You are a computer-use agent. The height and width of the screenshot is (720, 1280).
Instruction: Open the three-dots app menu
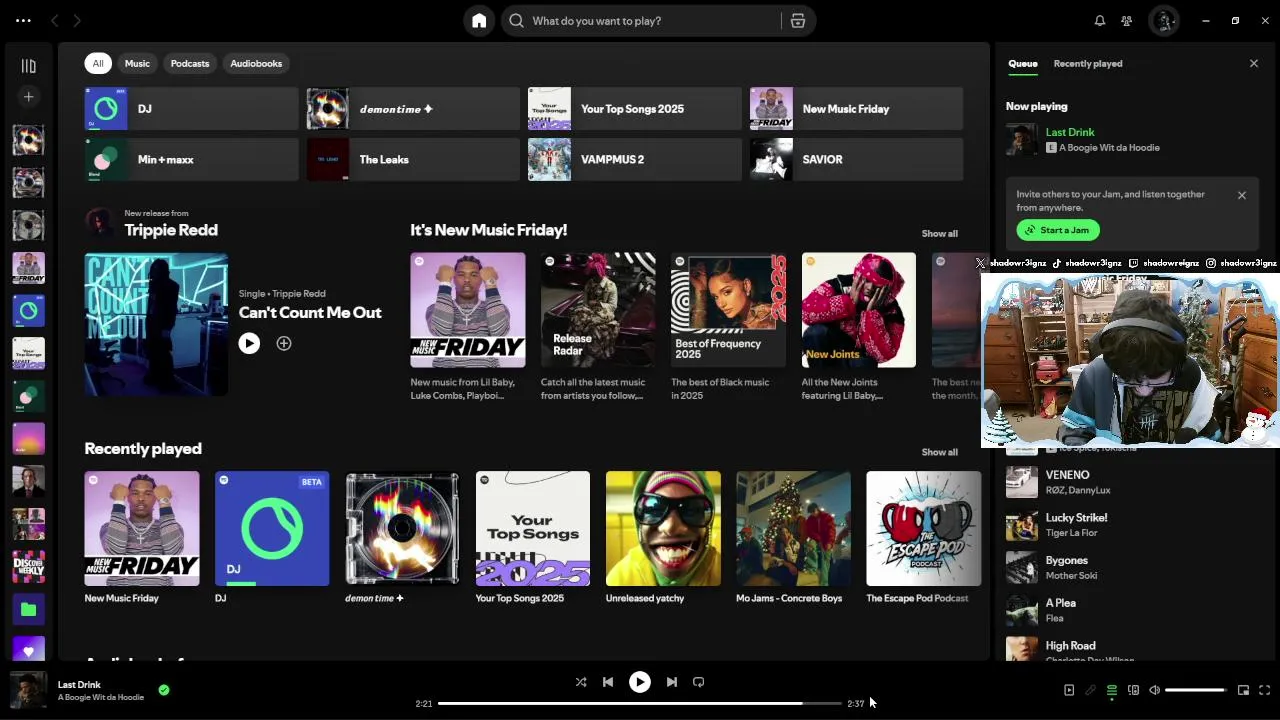23,20
